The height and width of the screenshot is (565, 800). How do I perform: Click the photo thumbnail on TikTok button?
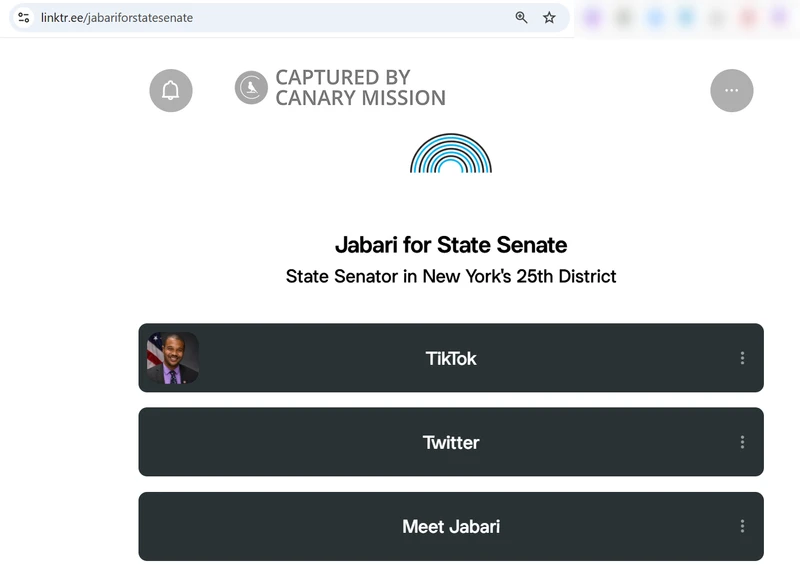pos(173,358)
